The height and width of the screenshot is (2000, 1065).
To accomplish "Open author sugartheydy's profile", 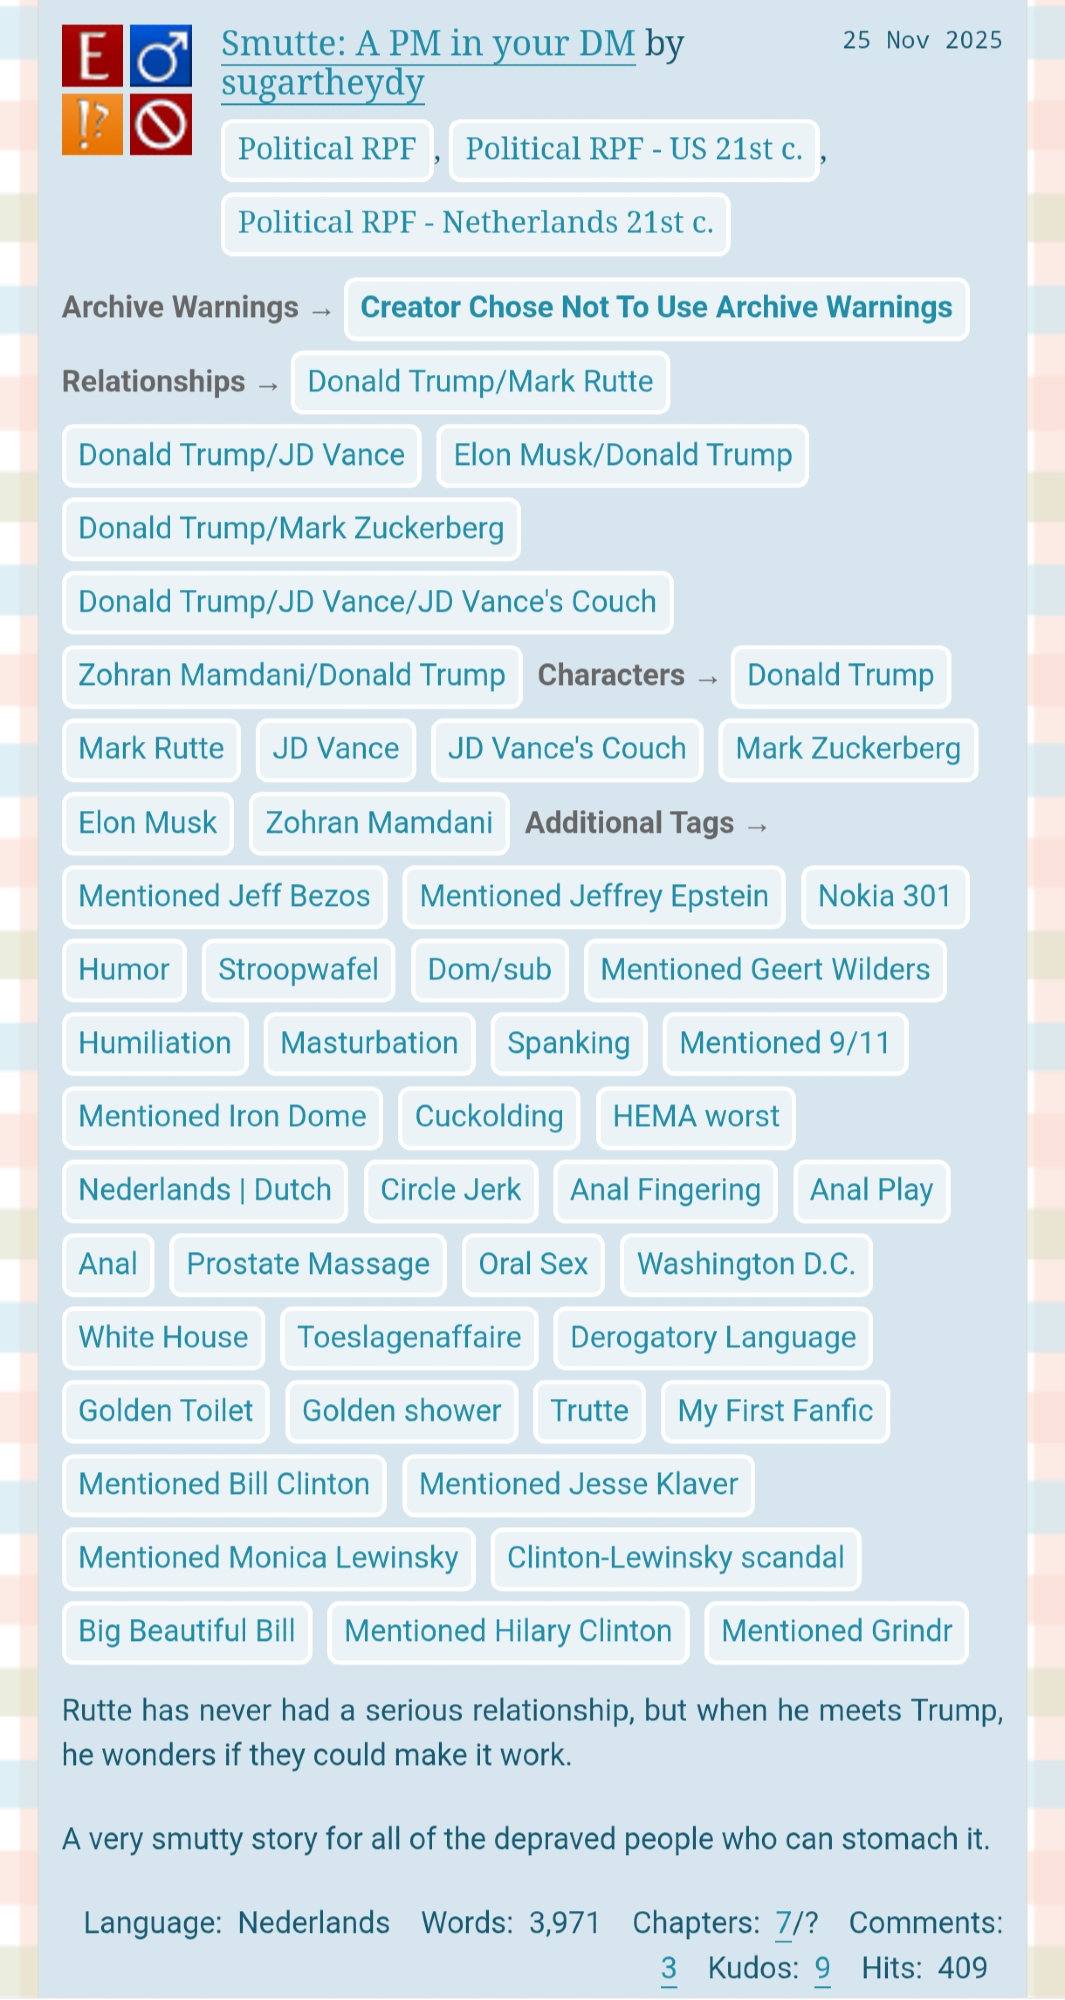I will [x=323, y=84].
